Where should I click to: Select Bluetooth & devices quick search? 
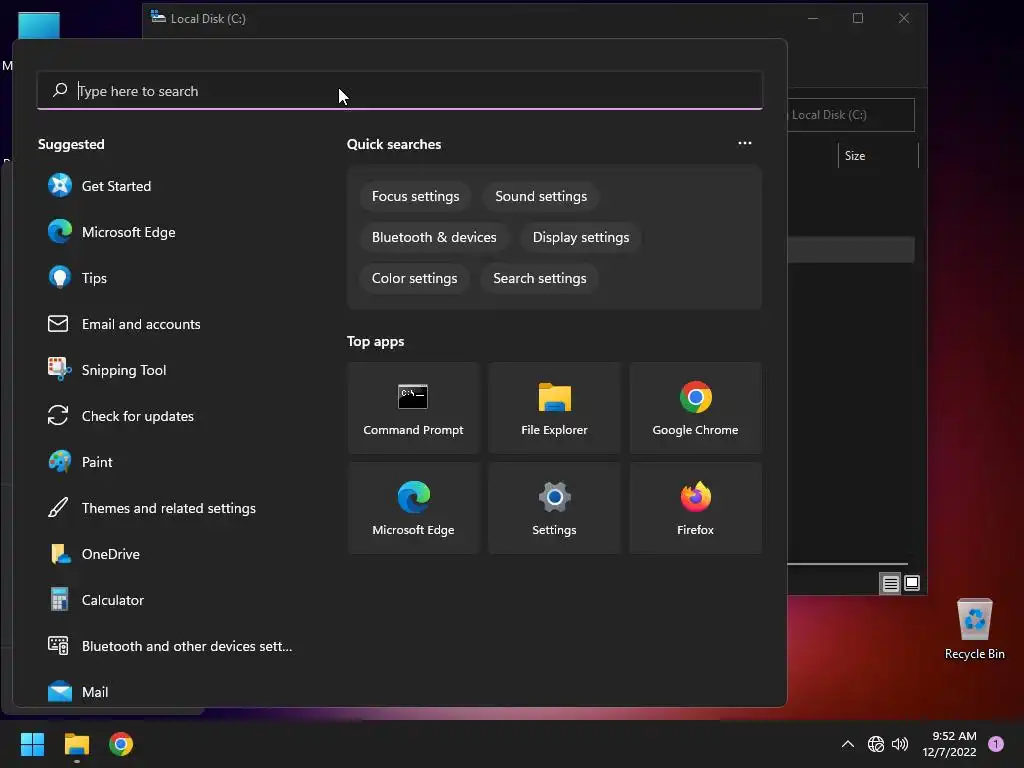434,237
